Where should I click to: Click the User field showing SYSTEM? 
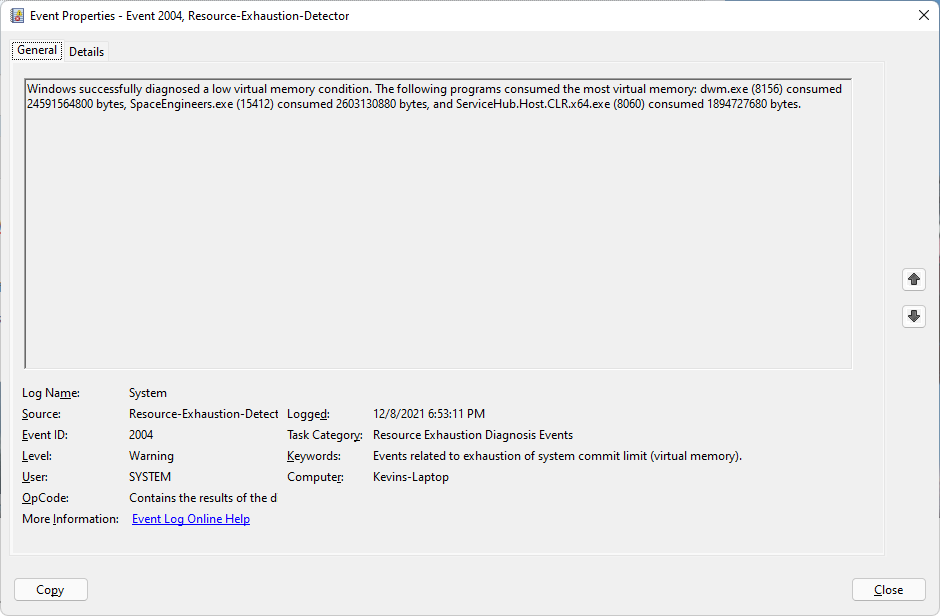[x=150, y=477]
